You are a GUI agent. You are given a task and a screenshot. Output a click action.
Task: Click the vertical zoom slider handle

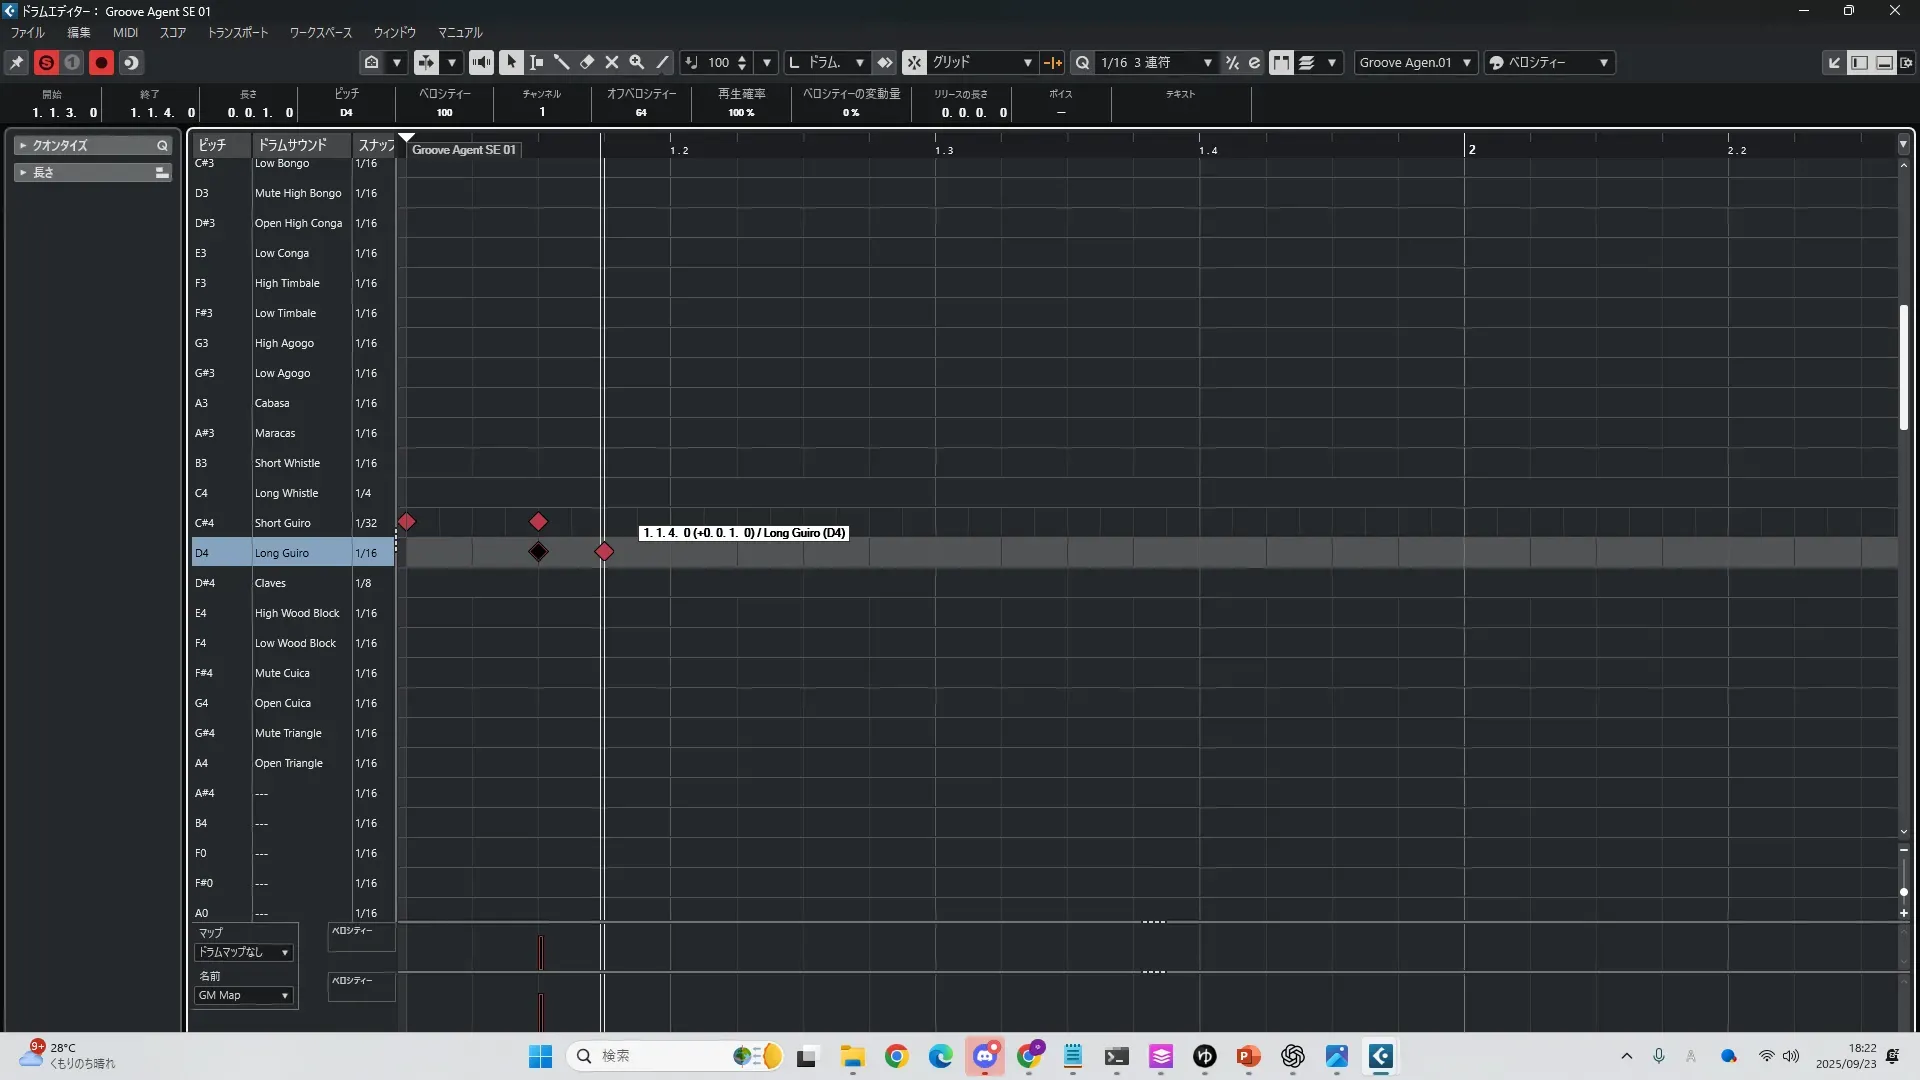pos(1903,891)
